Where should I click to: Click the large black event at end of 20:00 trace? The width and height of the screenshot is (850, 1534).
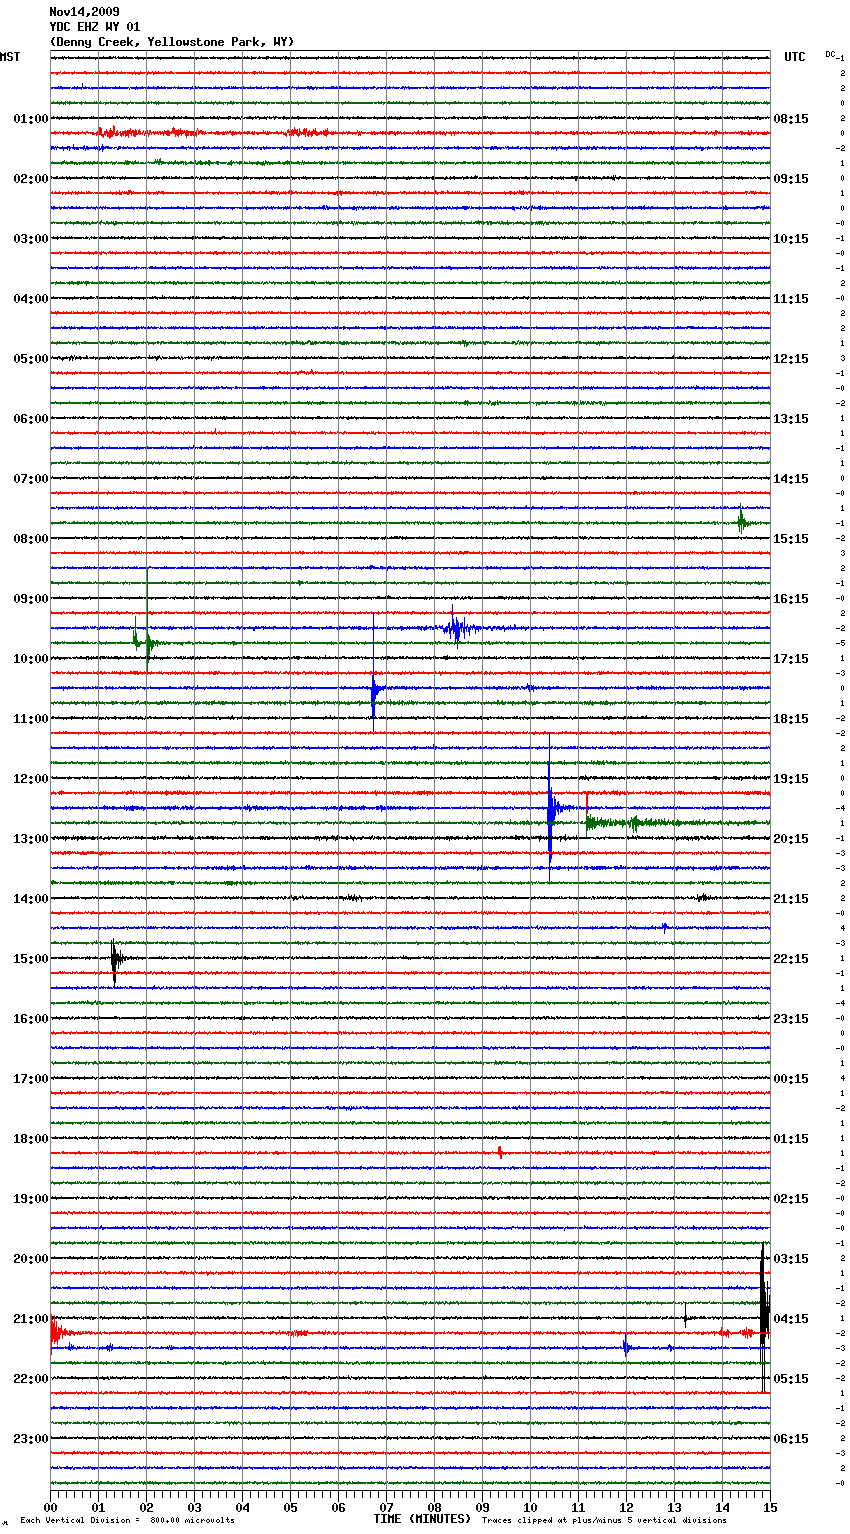pos(764,1317)
